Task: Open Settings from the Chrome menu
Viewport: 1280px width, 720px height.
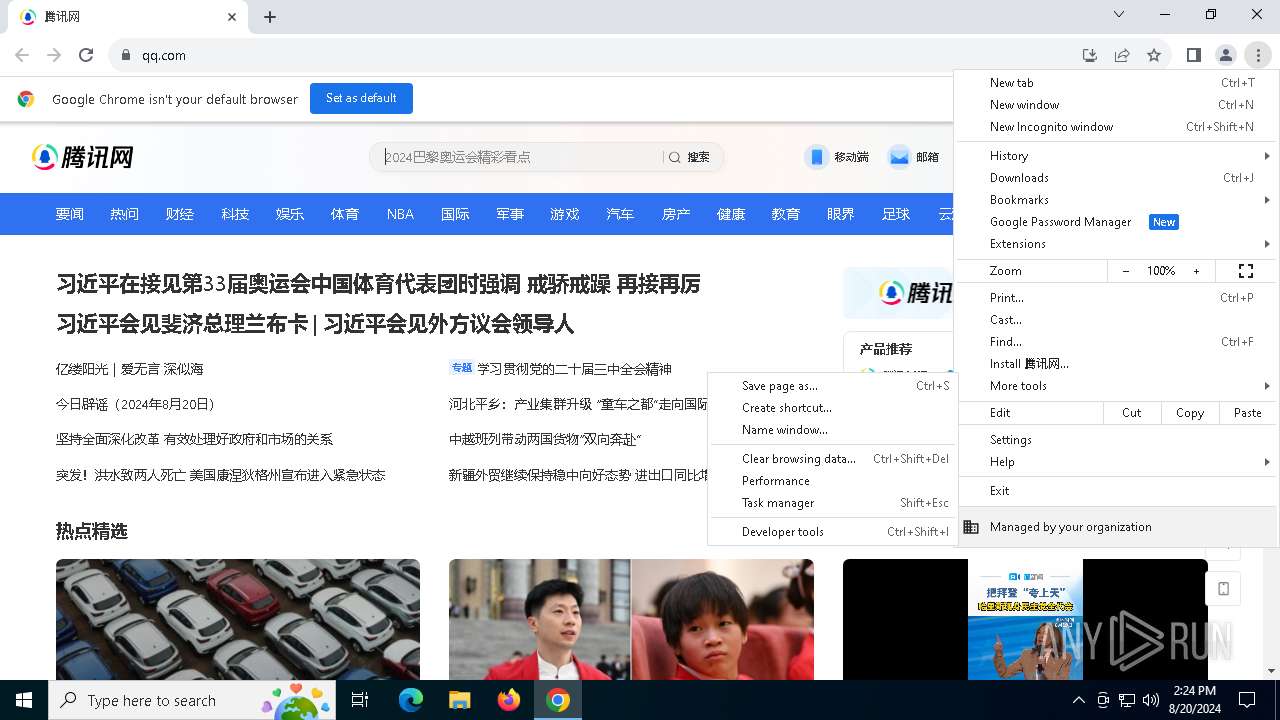Action: click(x=1117, y=440)
